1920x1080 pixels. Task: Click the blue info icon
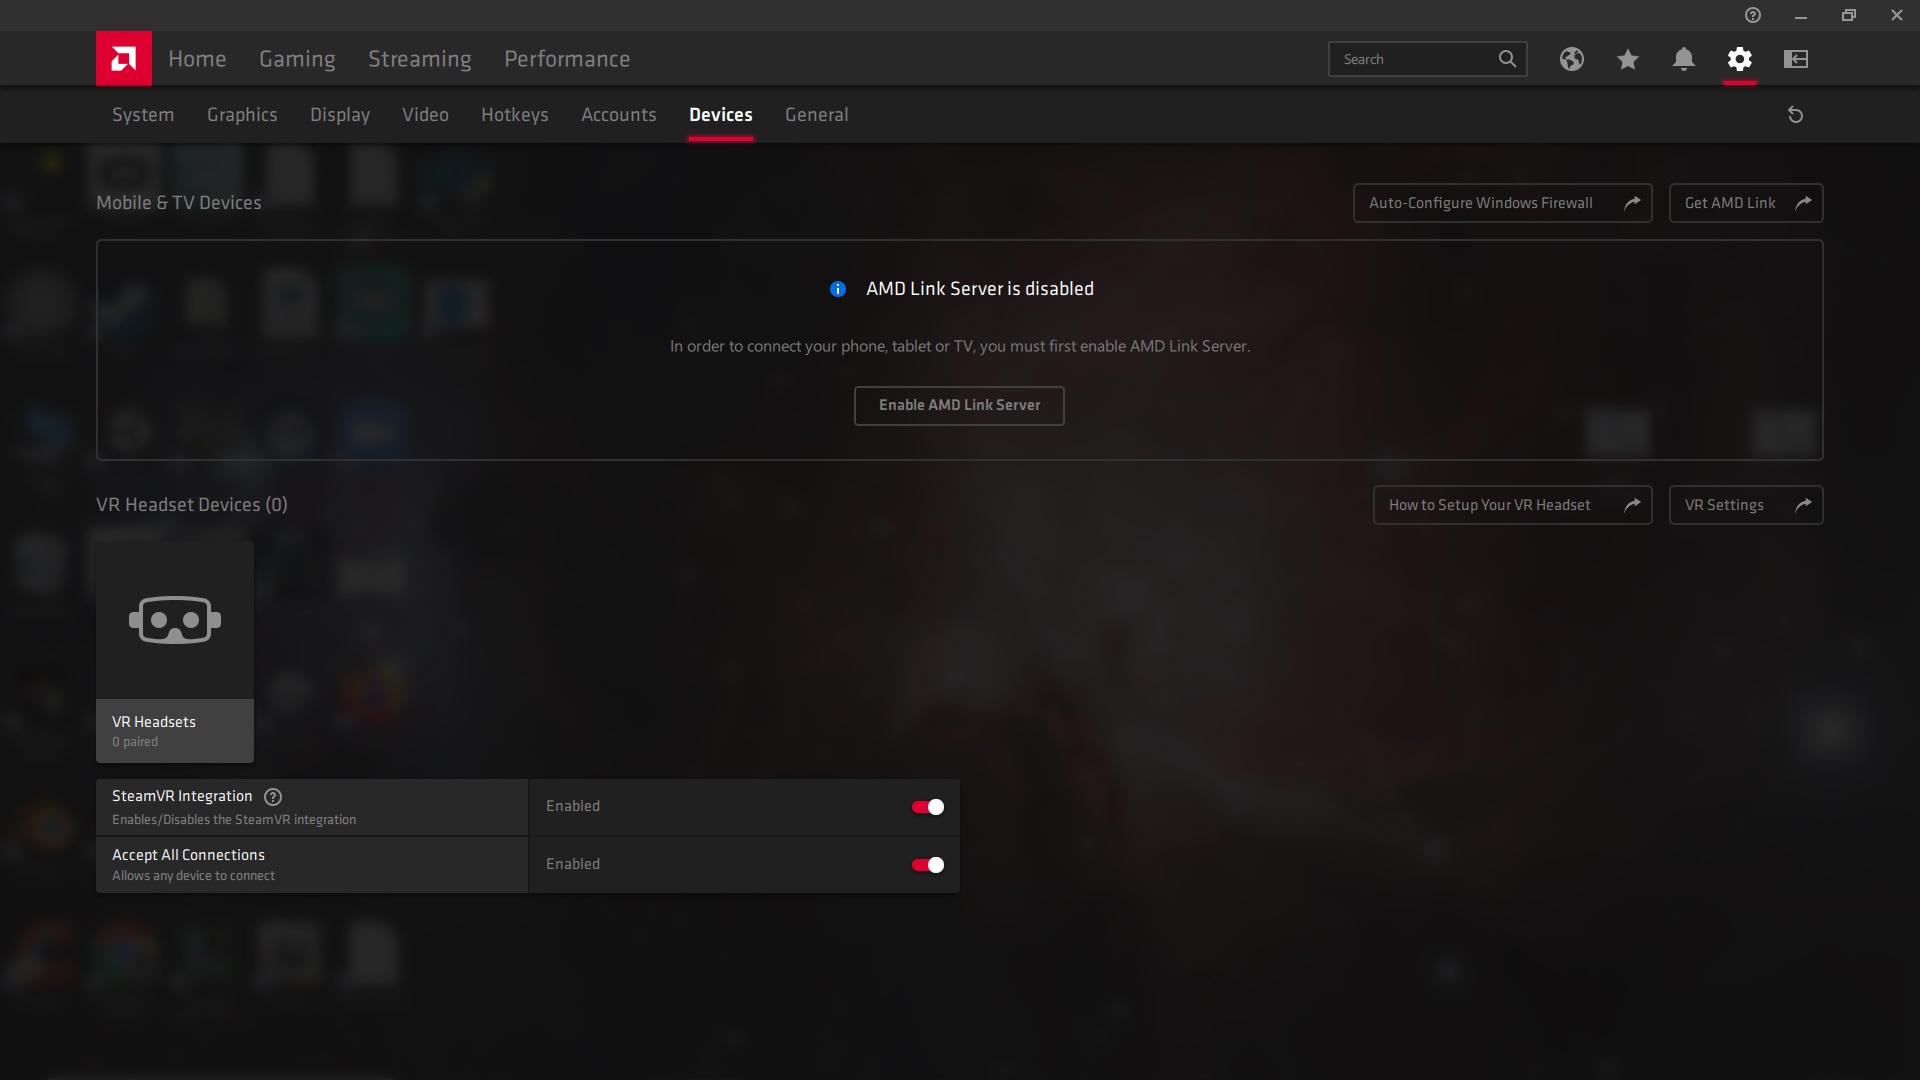[x=838, y=289]
